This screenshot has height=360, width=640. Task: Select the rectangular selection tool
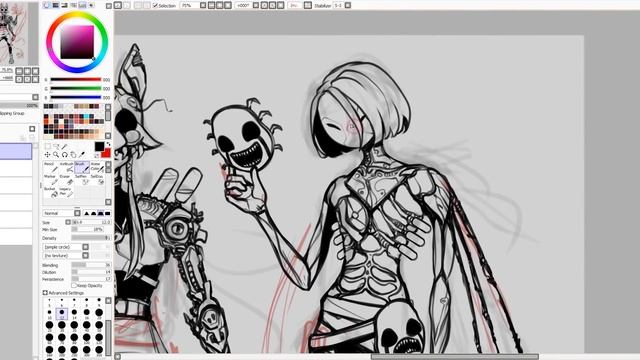(x=48, y=146)
